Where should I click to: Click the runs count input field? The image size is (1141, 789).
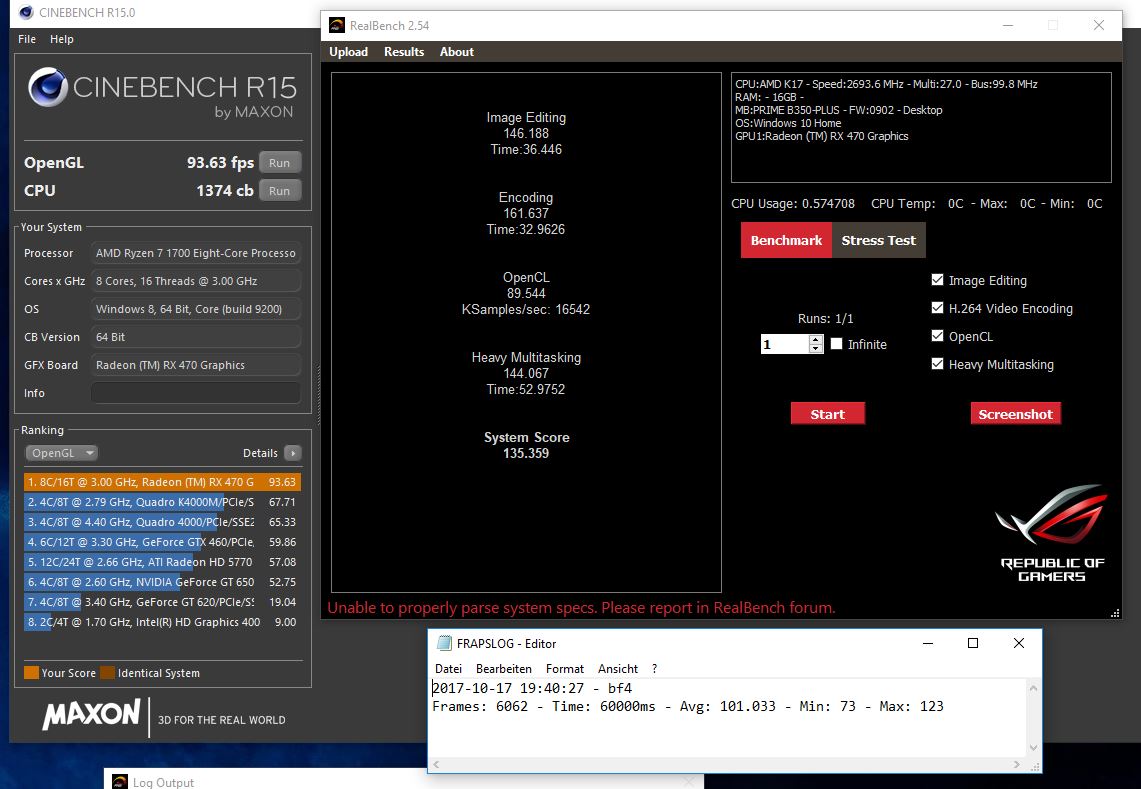784,344
